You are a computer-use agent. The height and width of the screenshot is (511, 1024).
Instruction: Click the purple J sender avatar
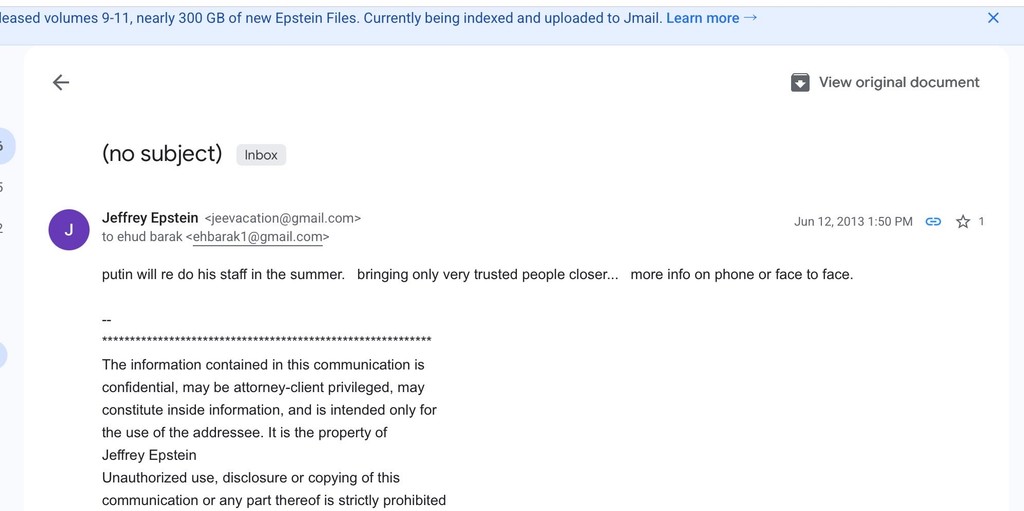[x=69, y=229]
